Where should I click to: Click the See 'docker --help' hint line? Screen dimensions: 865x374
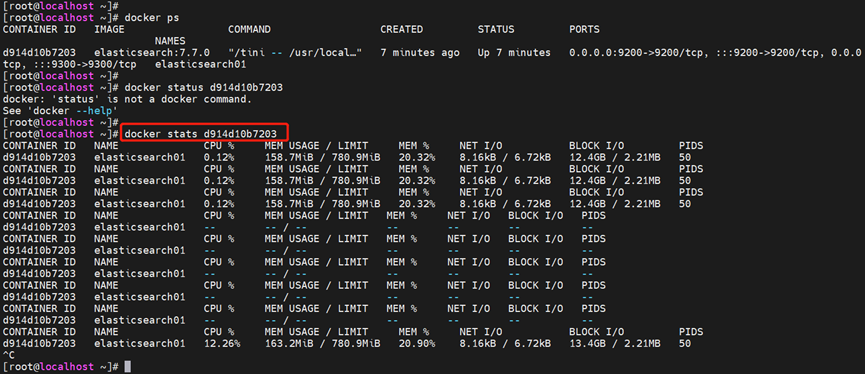pos(61,111)
